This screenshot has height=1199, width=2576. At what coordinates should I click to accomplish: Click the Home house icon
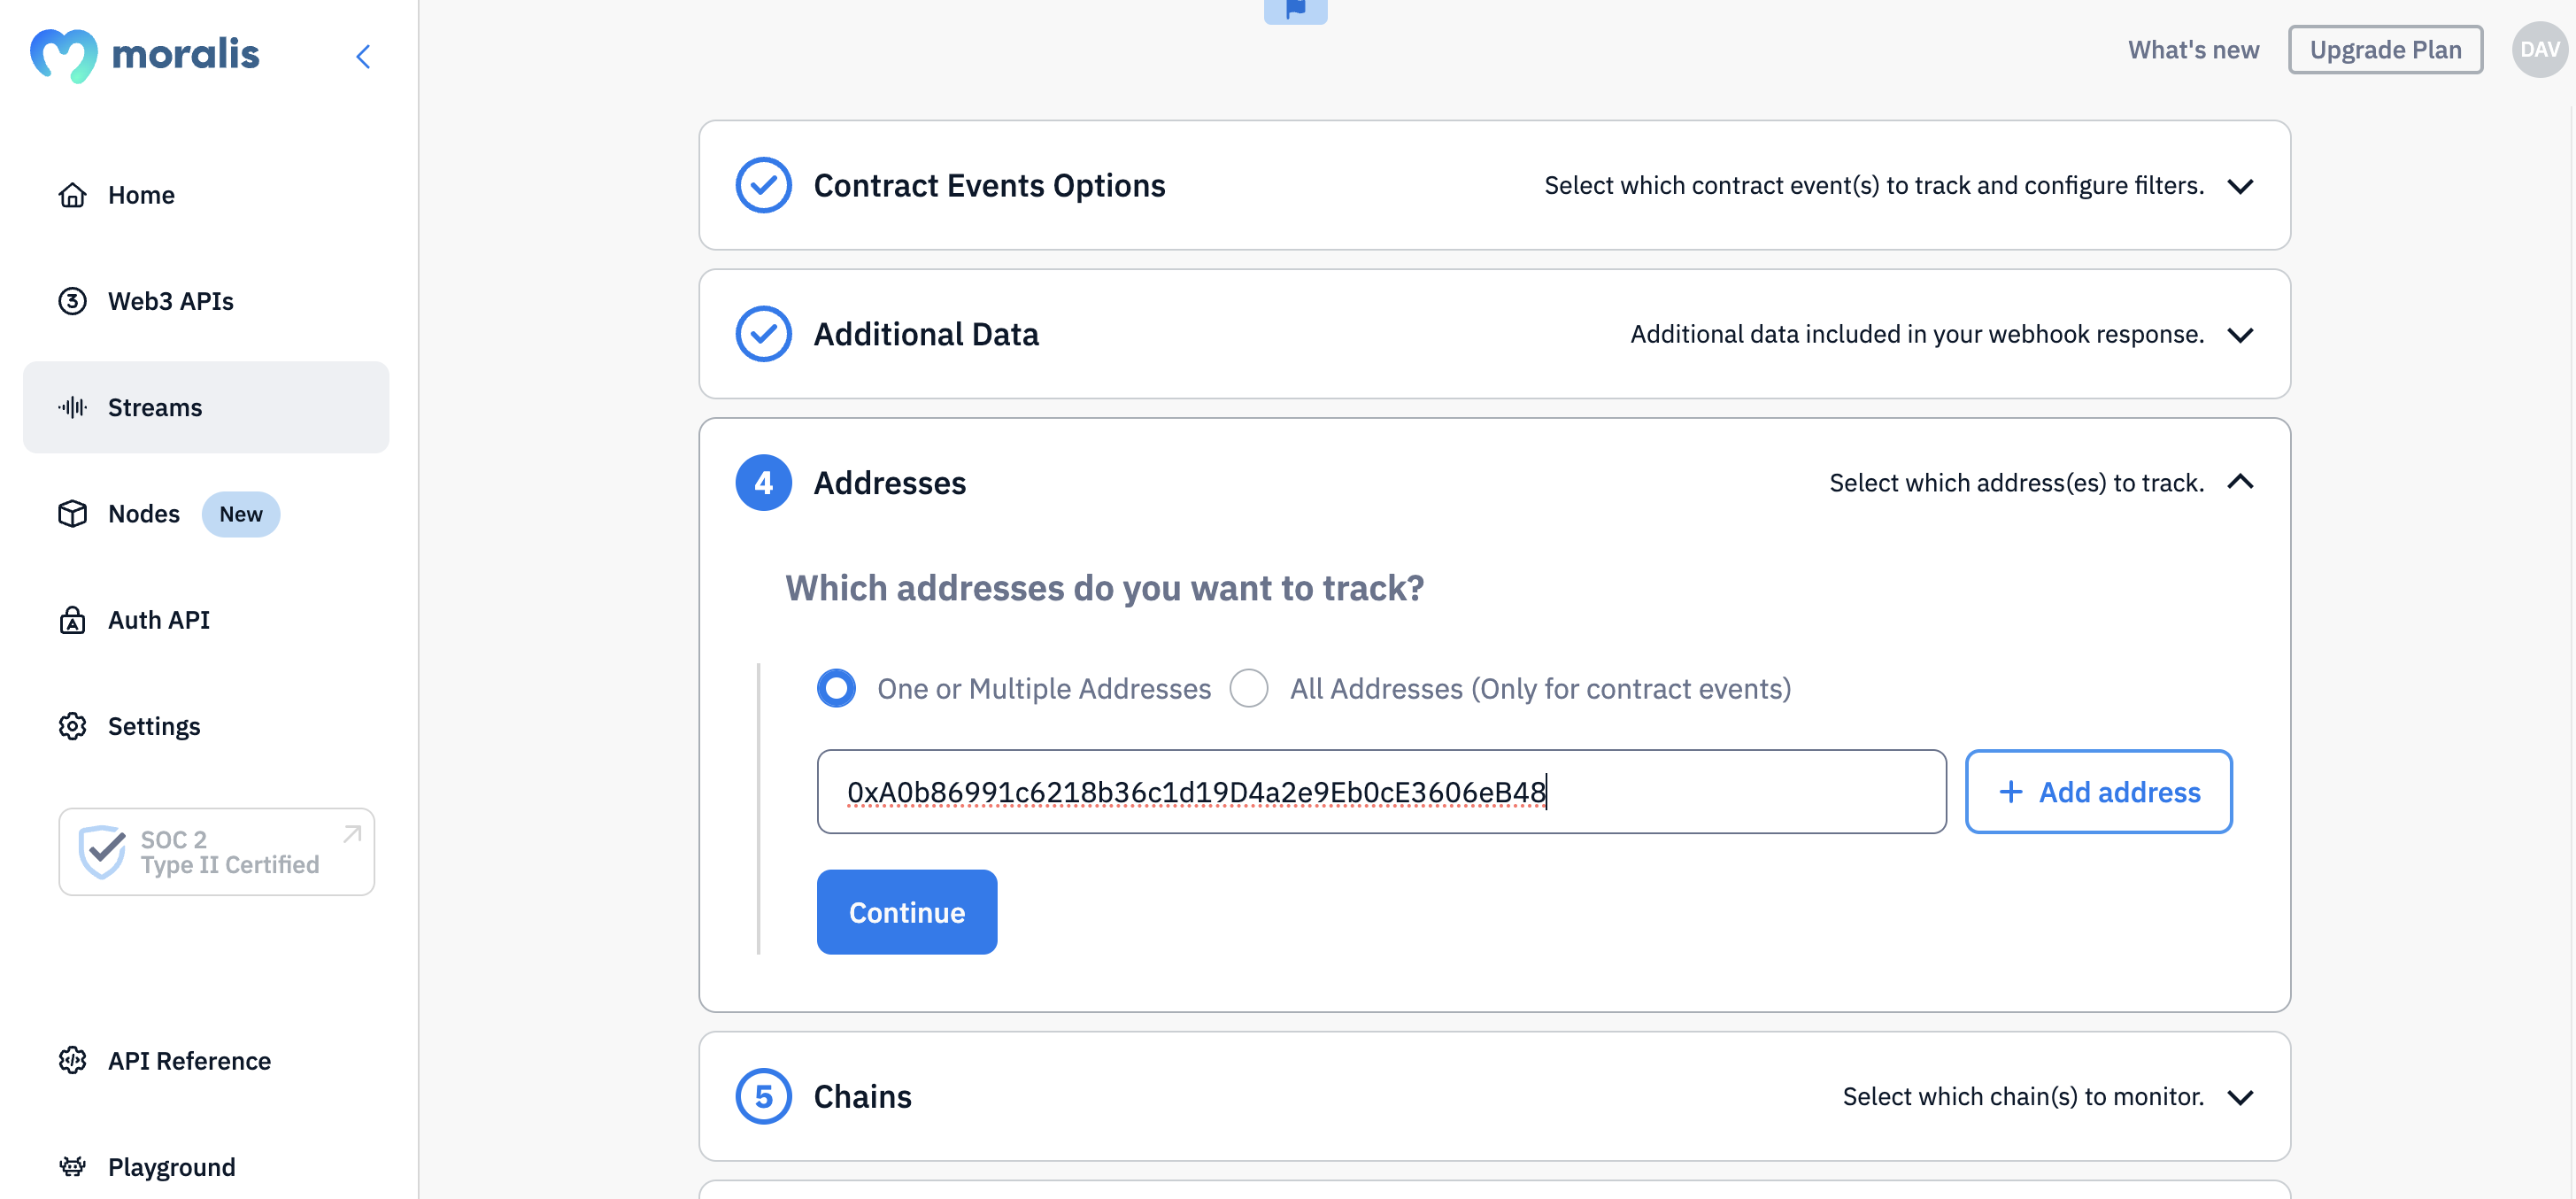click(72, 195)
